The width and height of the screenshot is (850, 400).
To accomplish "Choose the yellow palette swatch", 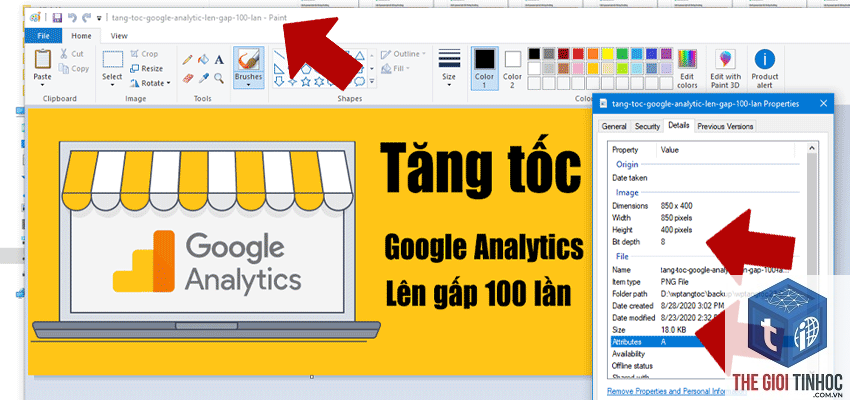I will (x=607, y=54).
